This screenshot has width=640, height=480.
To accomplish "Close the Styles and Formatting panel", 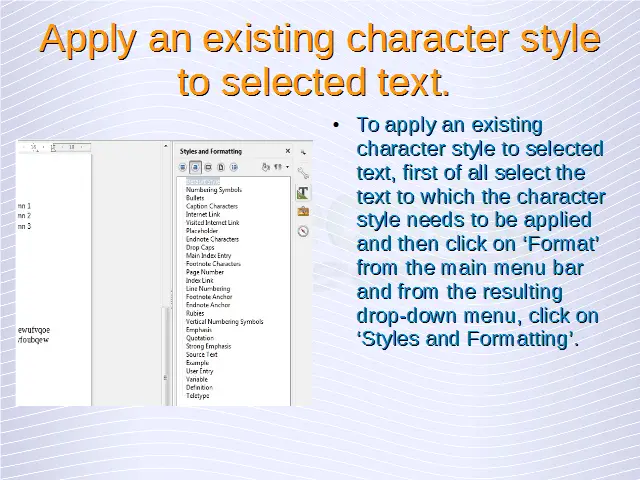I will click(288, 151).
